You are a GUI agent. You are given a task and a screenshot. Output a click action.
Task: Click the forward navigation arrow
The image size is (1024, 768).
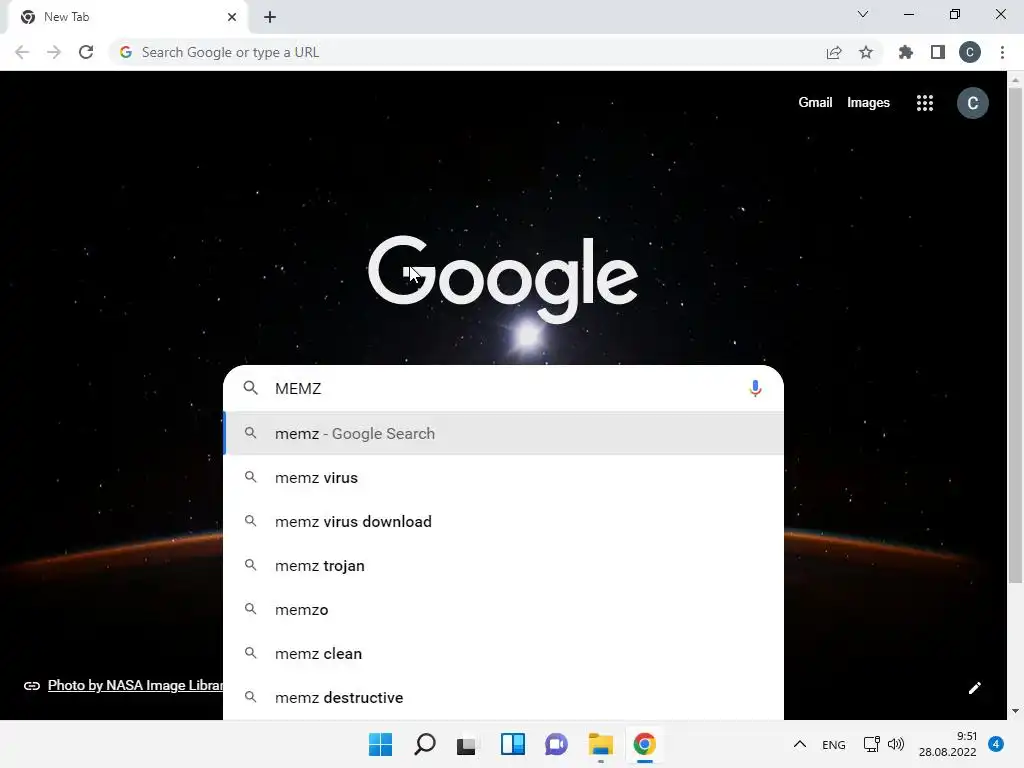pos(54,52)
